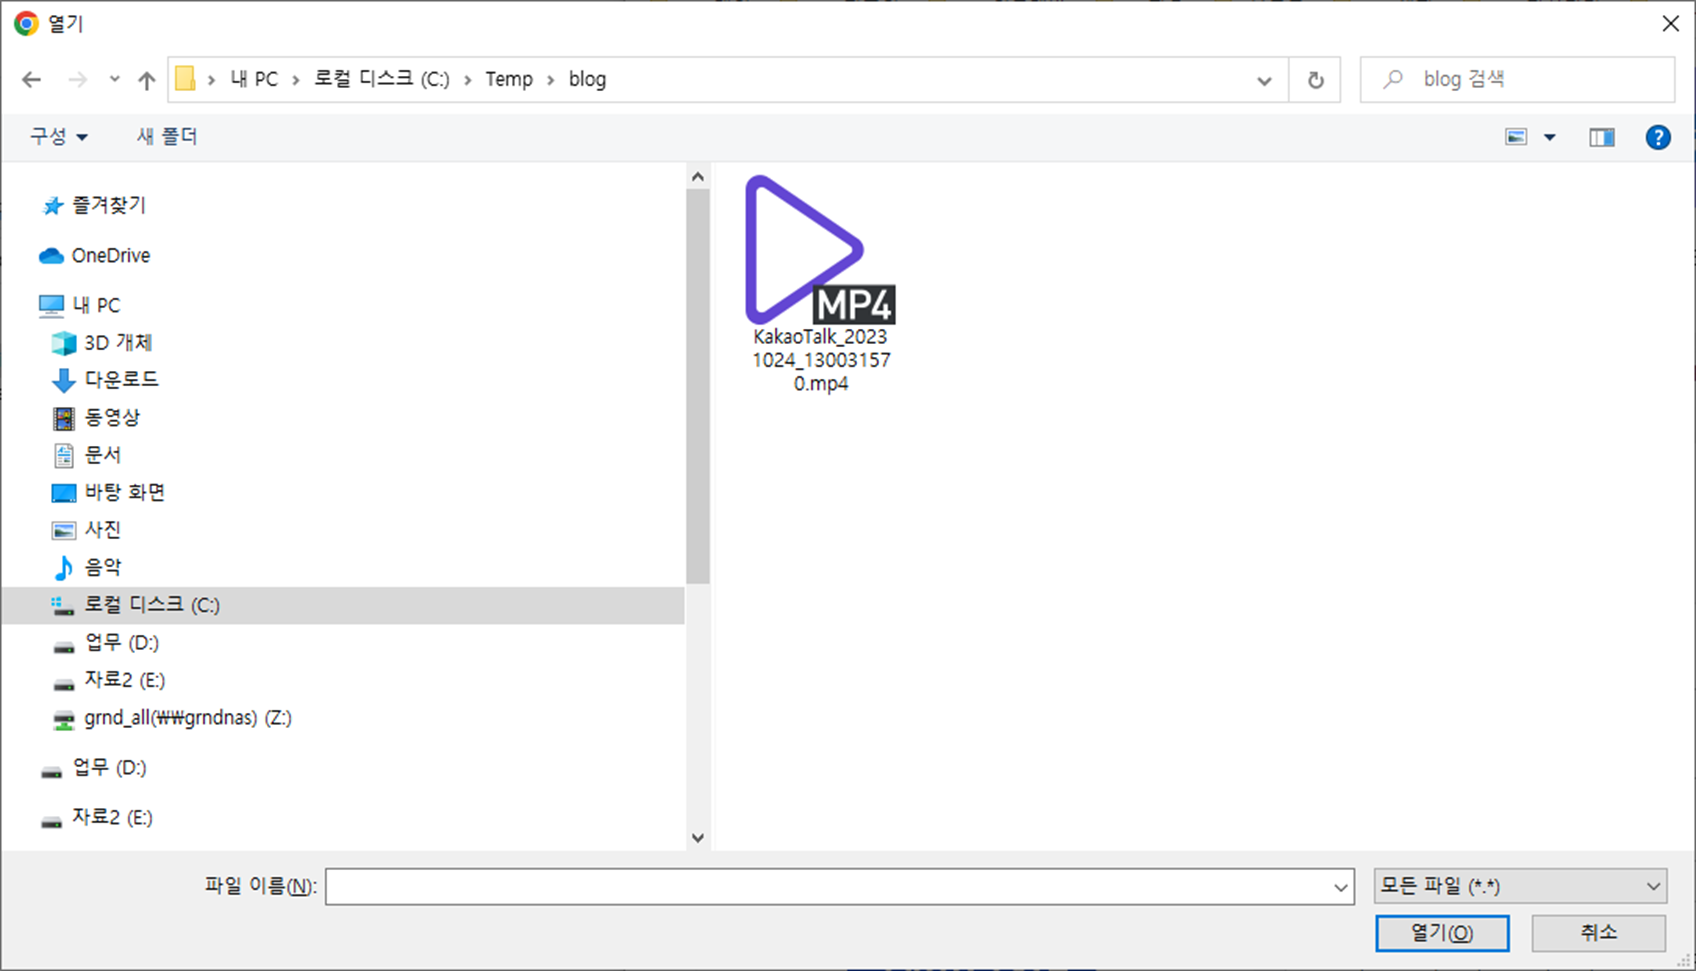Create a folder with 새 폴더
Image resolution: width=1696 pixels, height=971 pixels.
167,136
